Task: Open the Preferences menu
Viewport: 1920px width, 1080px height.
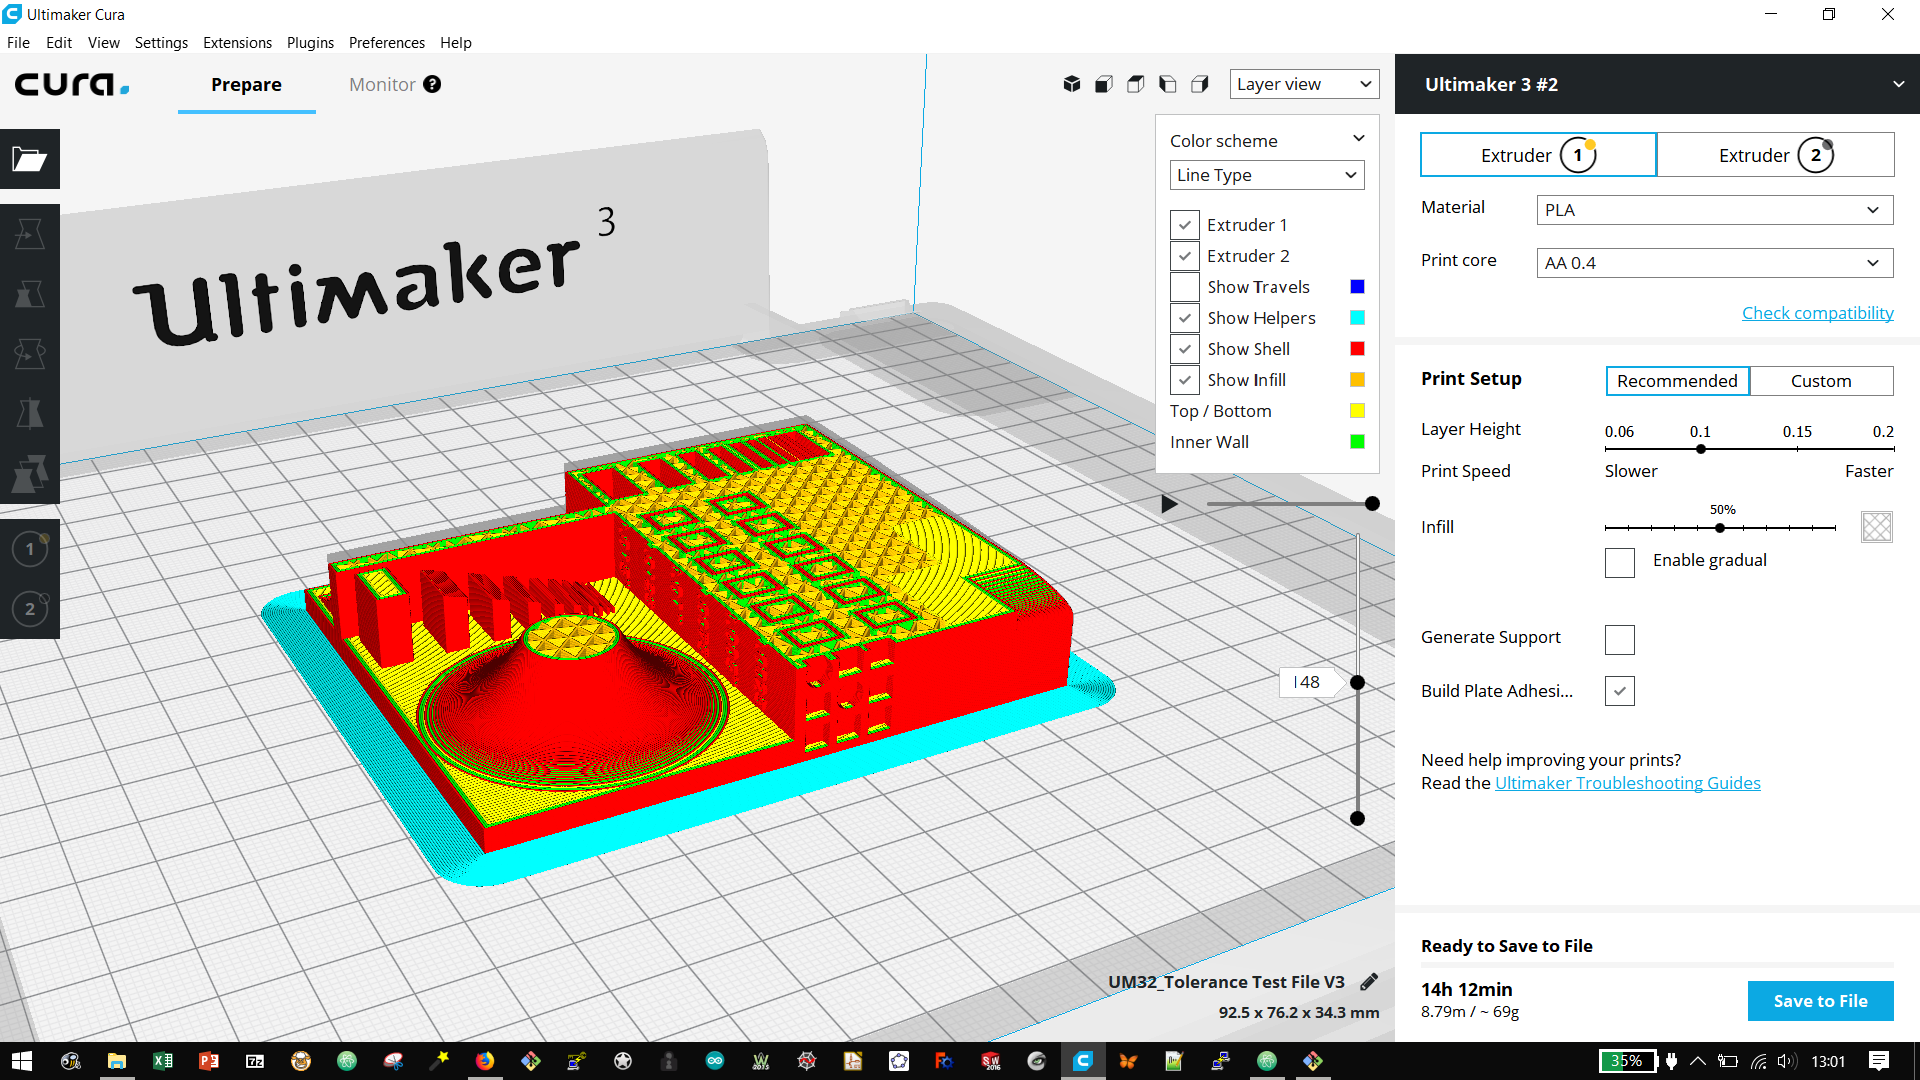Action: pyautogui.click(x=386, y=43)
